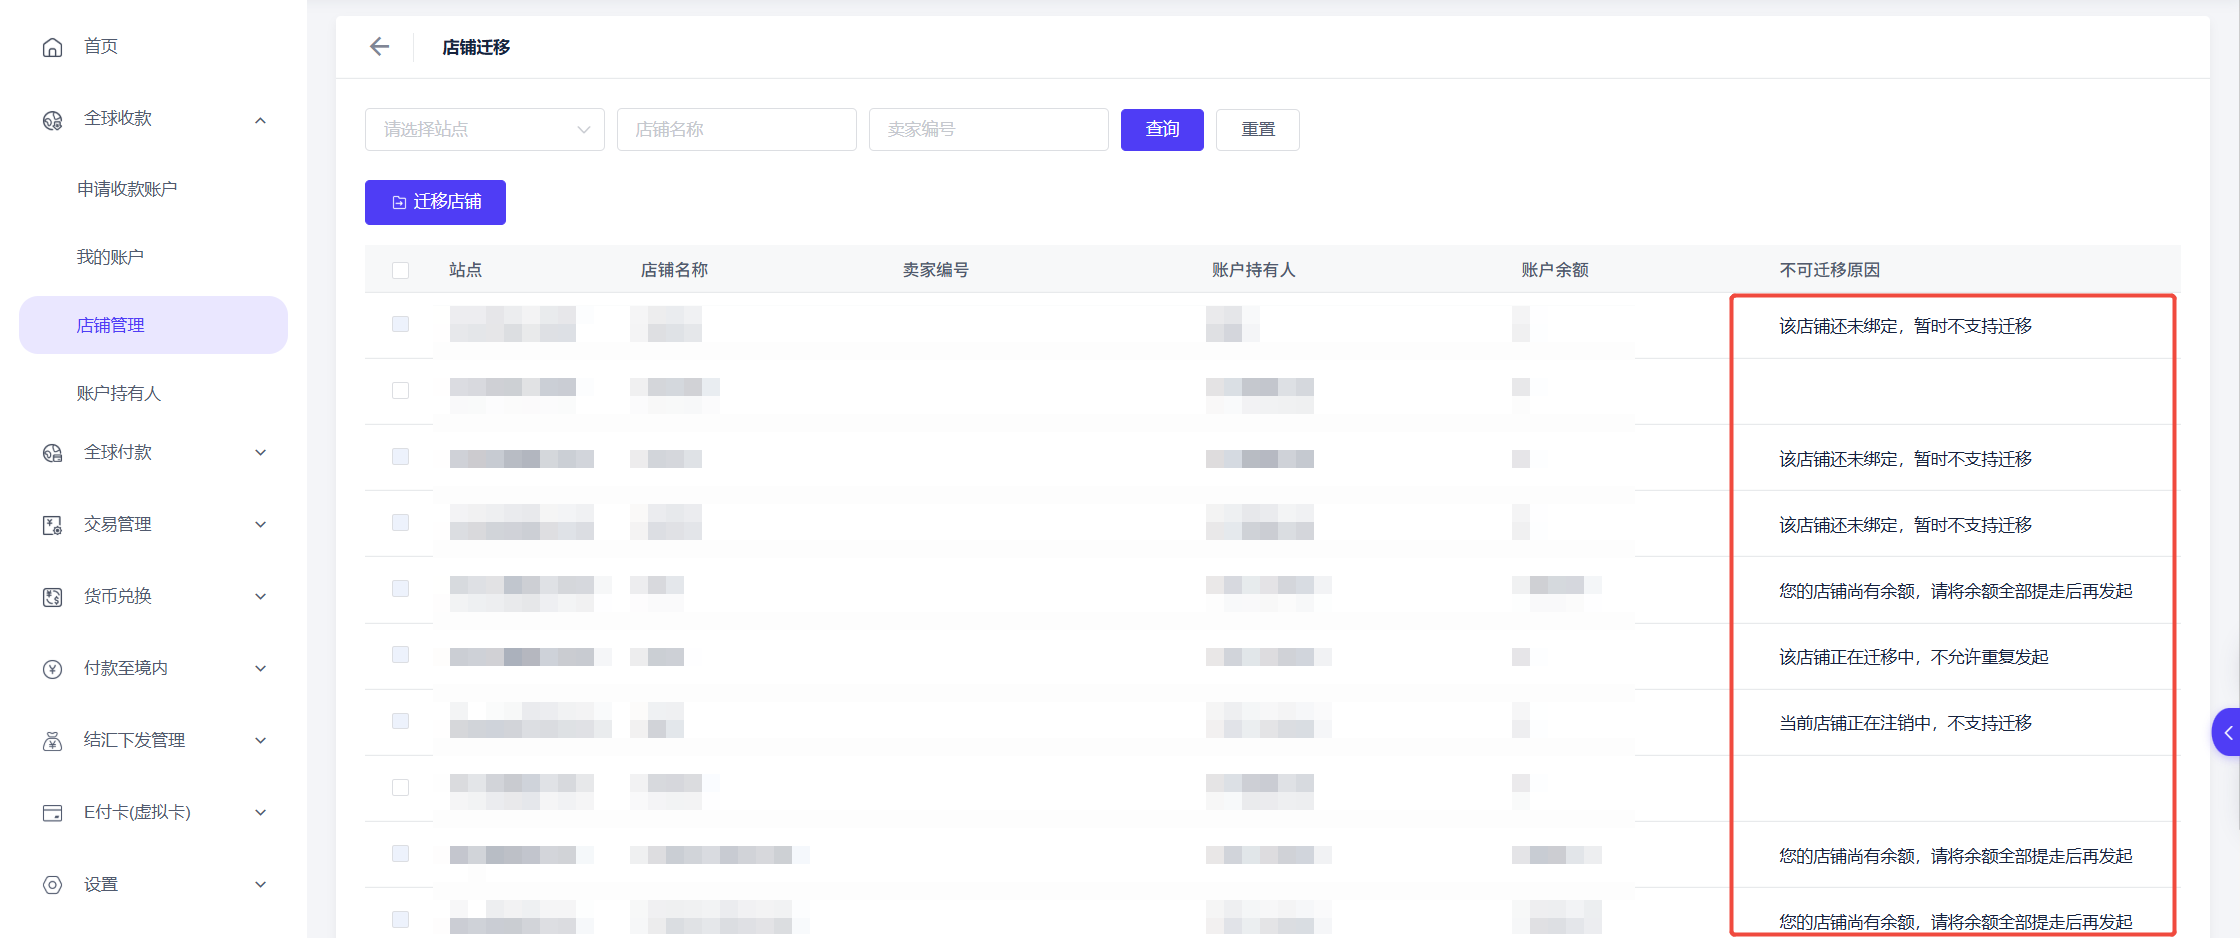Check the eighth row's checkbox

401,787
